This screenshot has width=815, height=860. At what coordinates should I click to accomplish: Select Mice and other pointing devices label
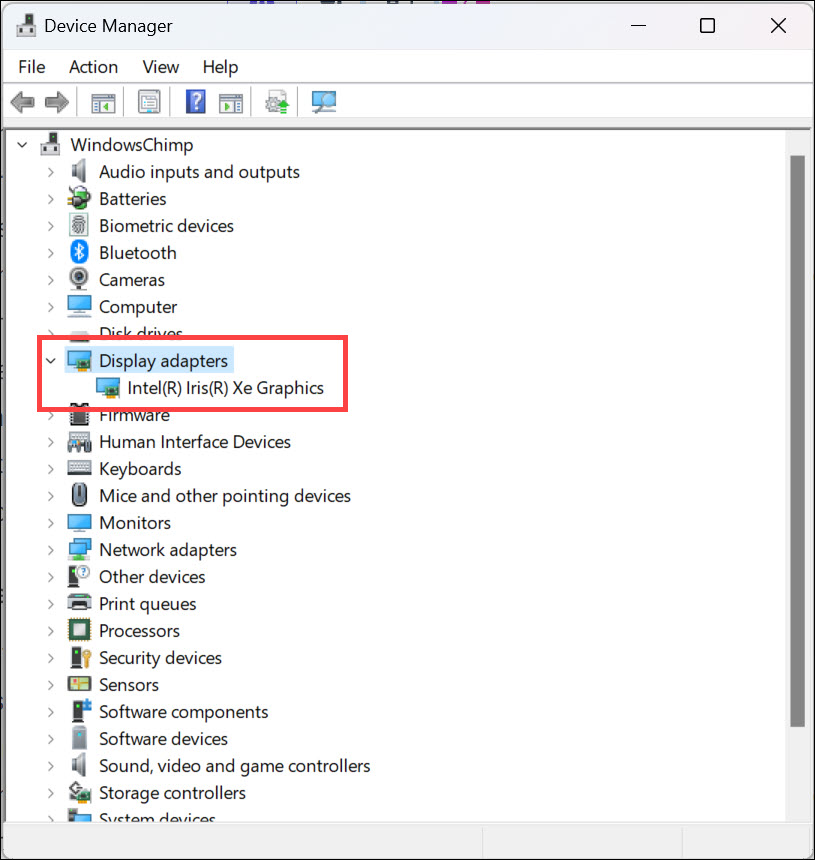225,496
